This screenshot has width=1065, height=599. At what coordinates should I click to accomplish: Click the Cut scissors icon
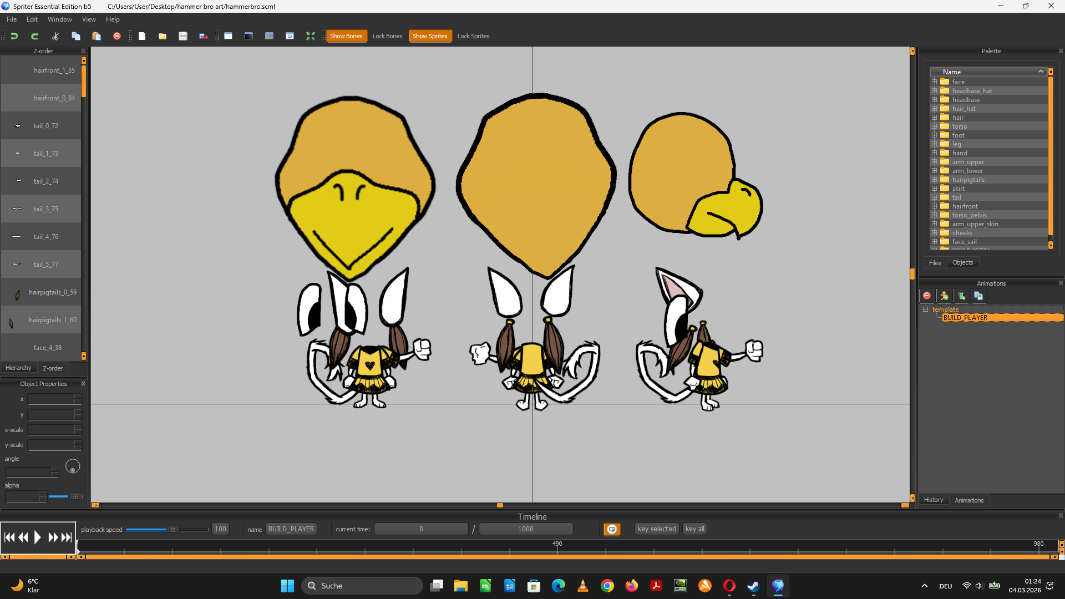point(55,36)
